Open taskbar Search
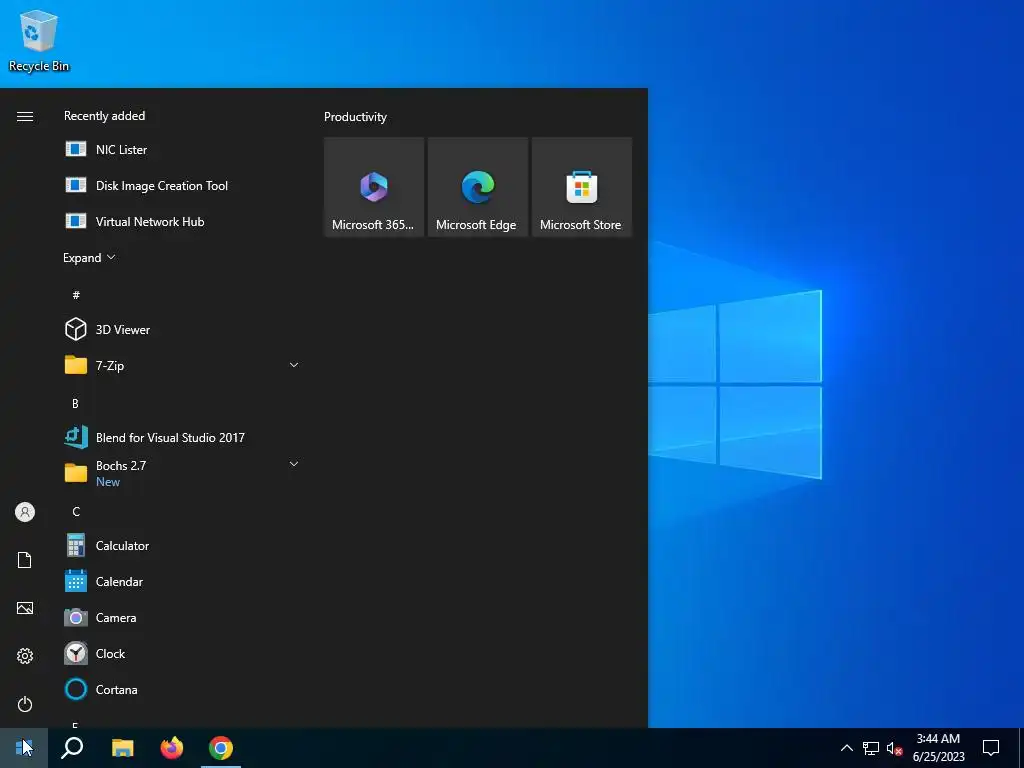Image resolution: width=1024 pixels, height=768 pixels. (x=72, y=748)
